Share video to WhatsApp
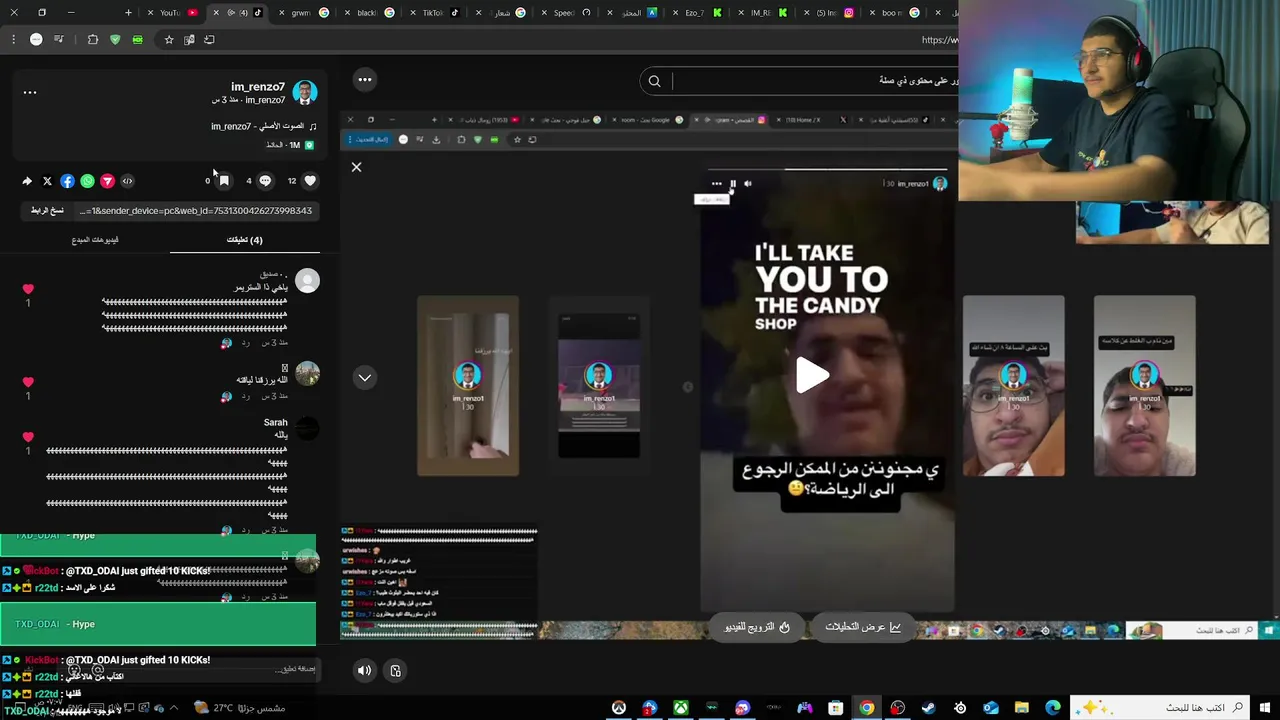The width and height of the screenshot is (1280, 720). tap(87, 181)
